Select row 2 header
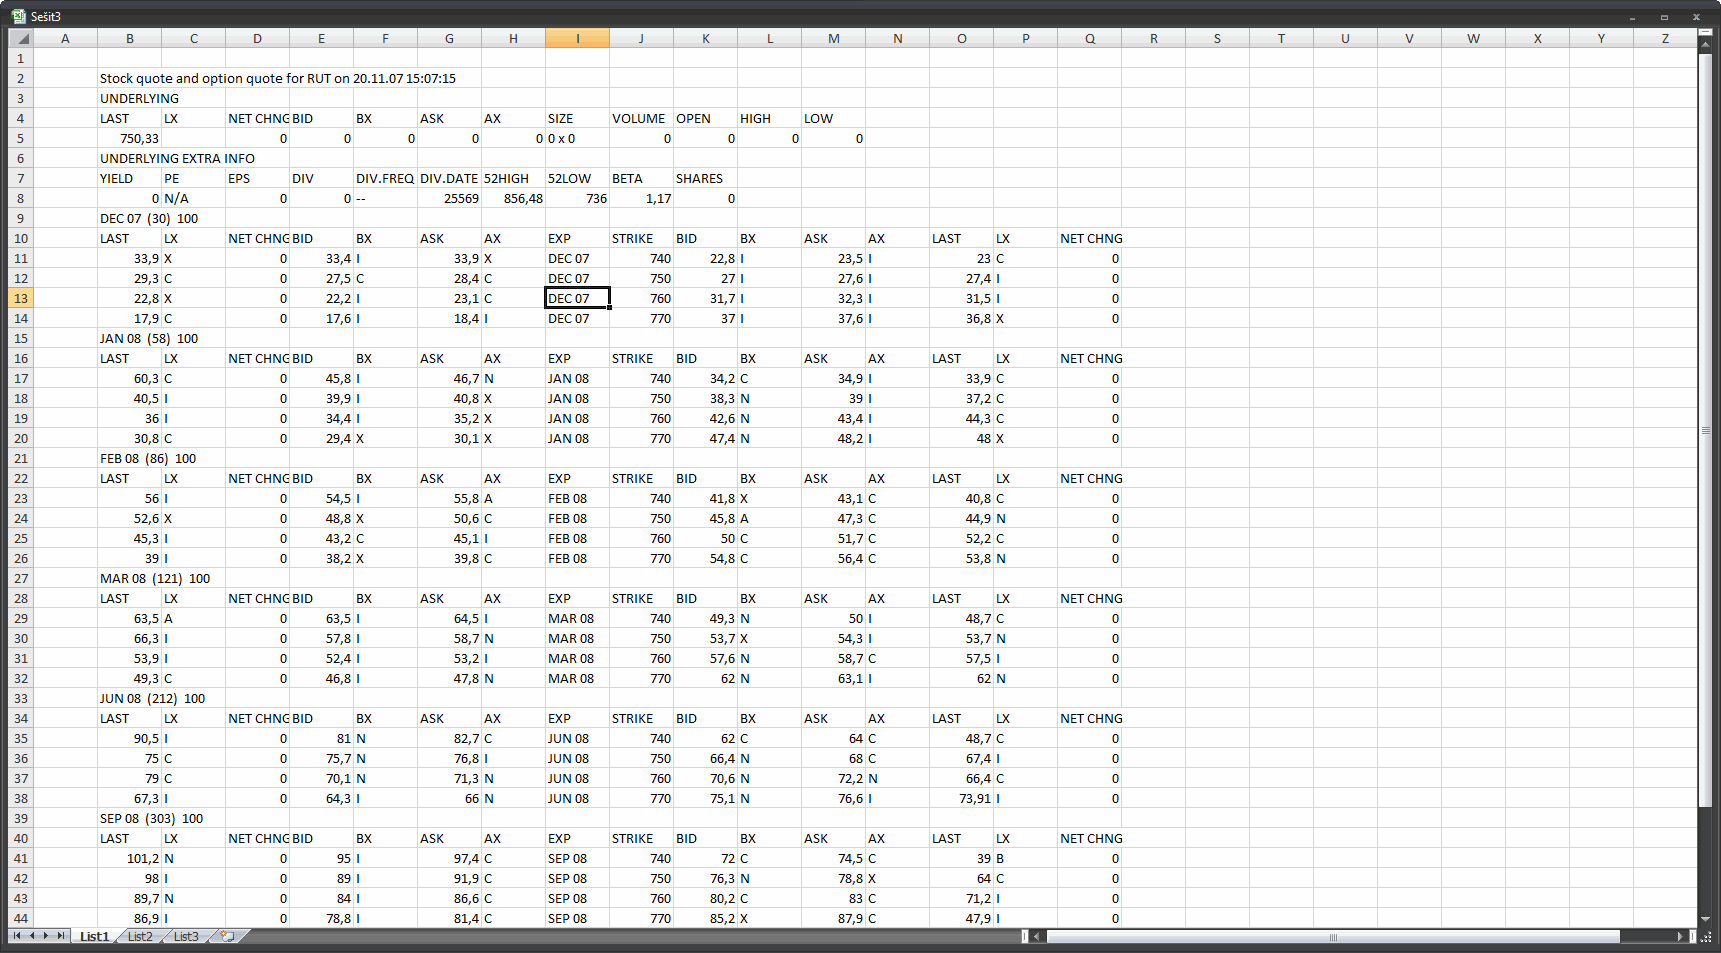Screen dimensions: 1721x953 [20, 78]
